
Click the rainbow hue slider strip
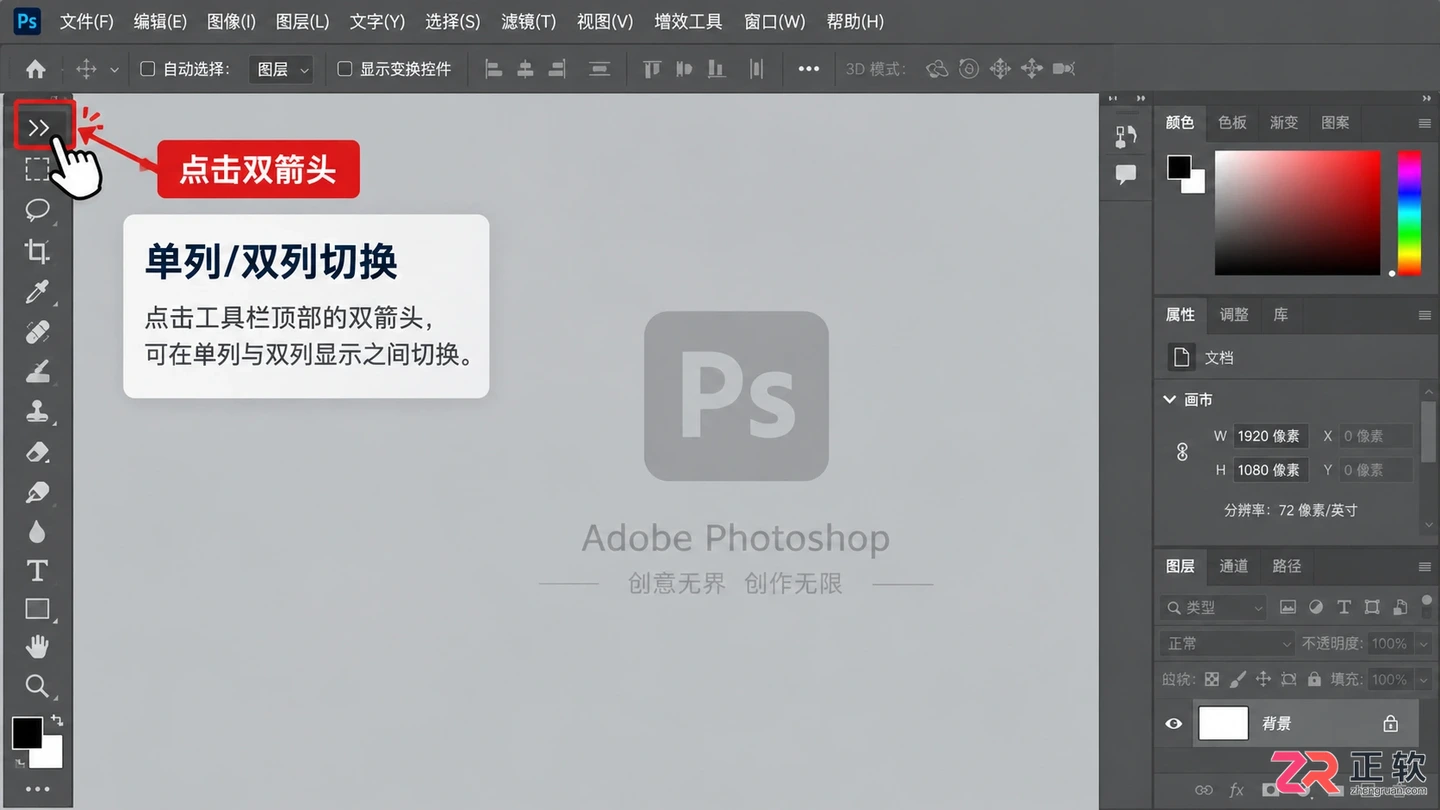[x=1409, y=212]
